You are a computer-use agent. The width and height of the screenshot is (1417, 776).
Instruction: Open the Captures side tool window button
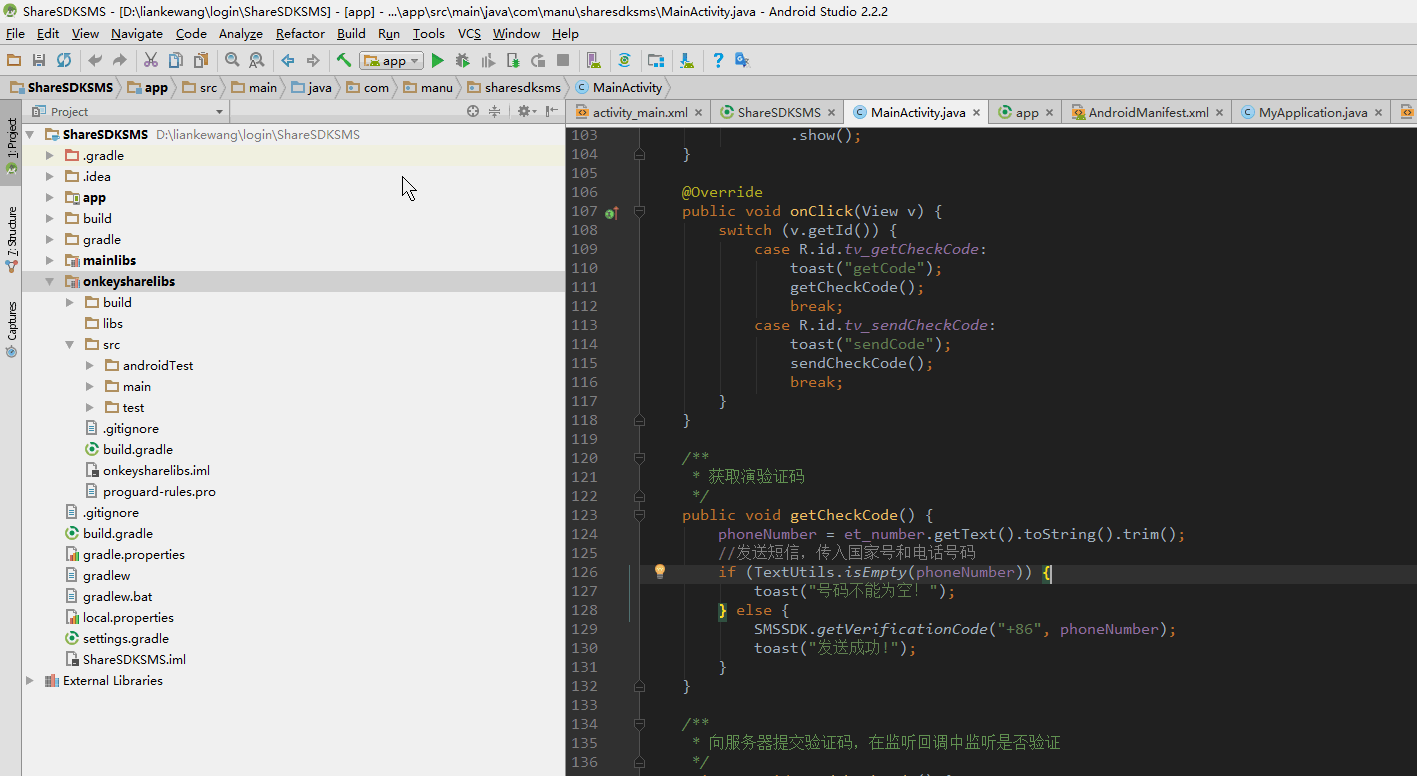12,329
